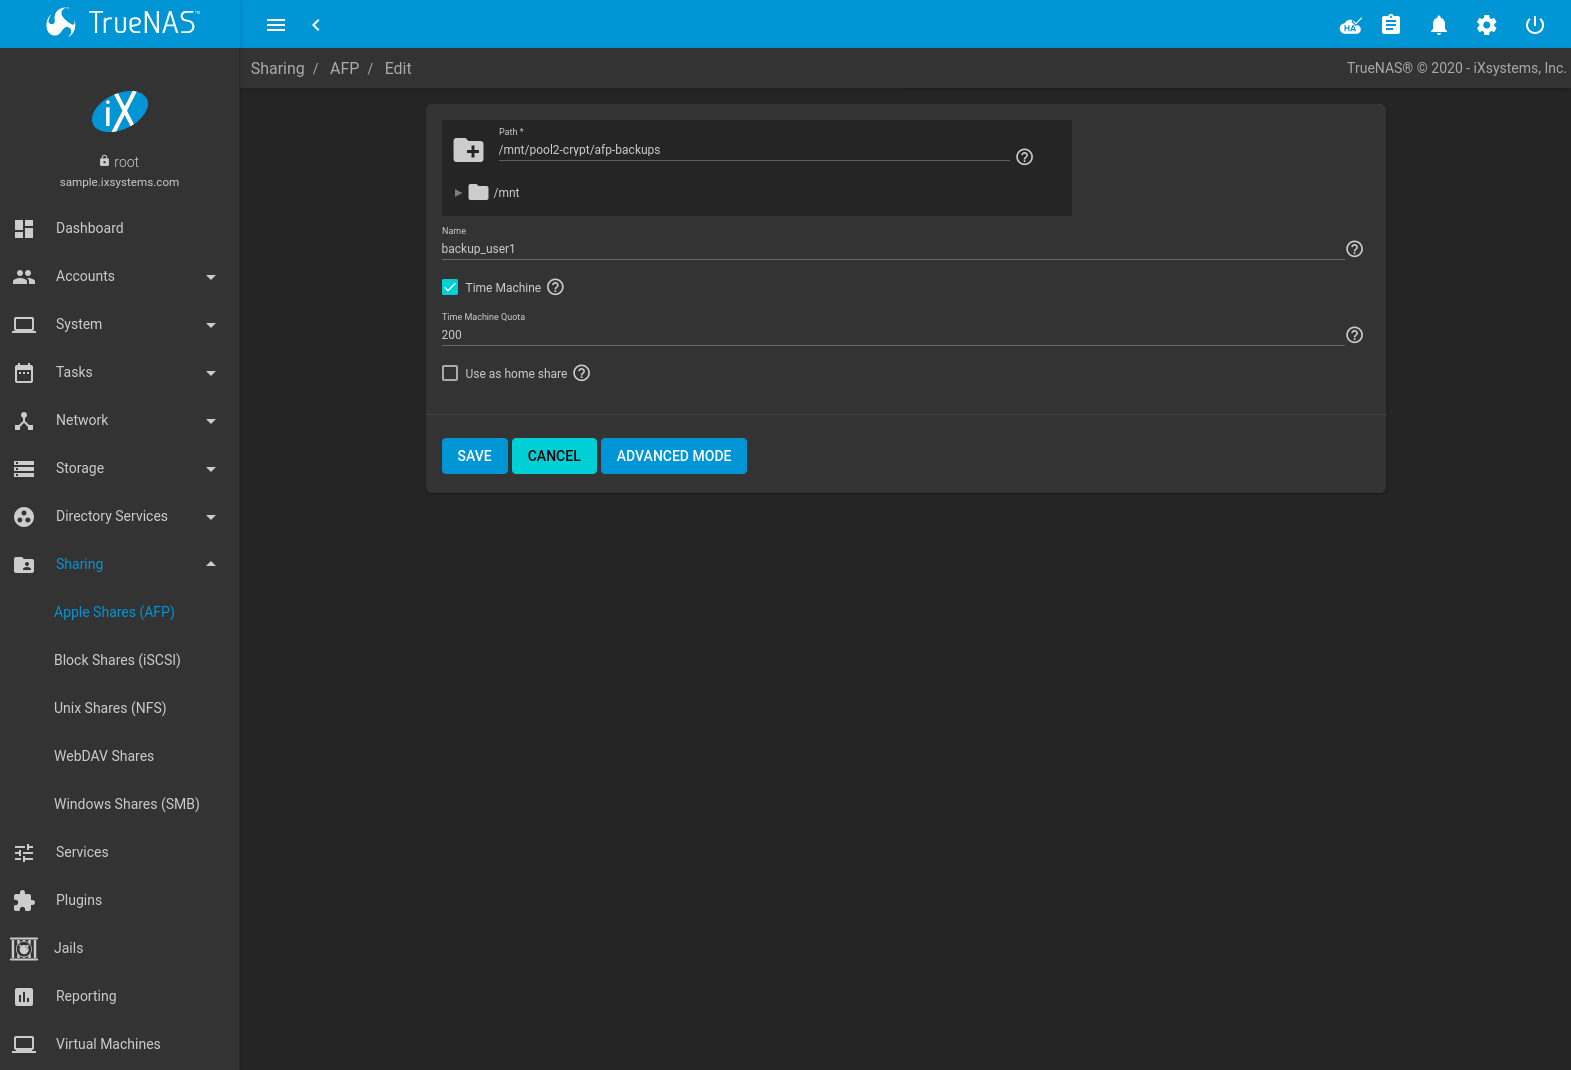Image resolution: width=1571 pixels, height=1070 pixels.
Task: Select the /mnt folder in tree
Action: (x=495, y=193)
